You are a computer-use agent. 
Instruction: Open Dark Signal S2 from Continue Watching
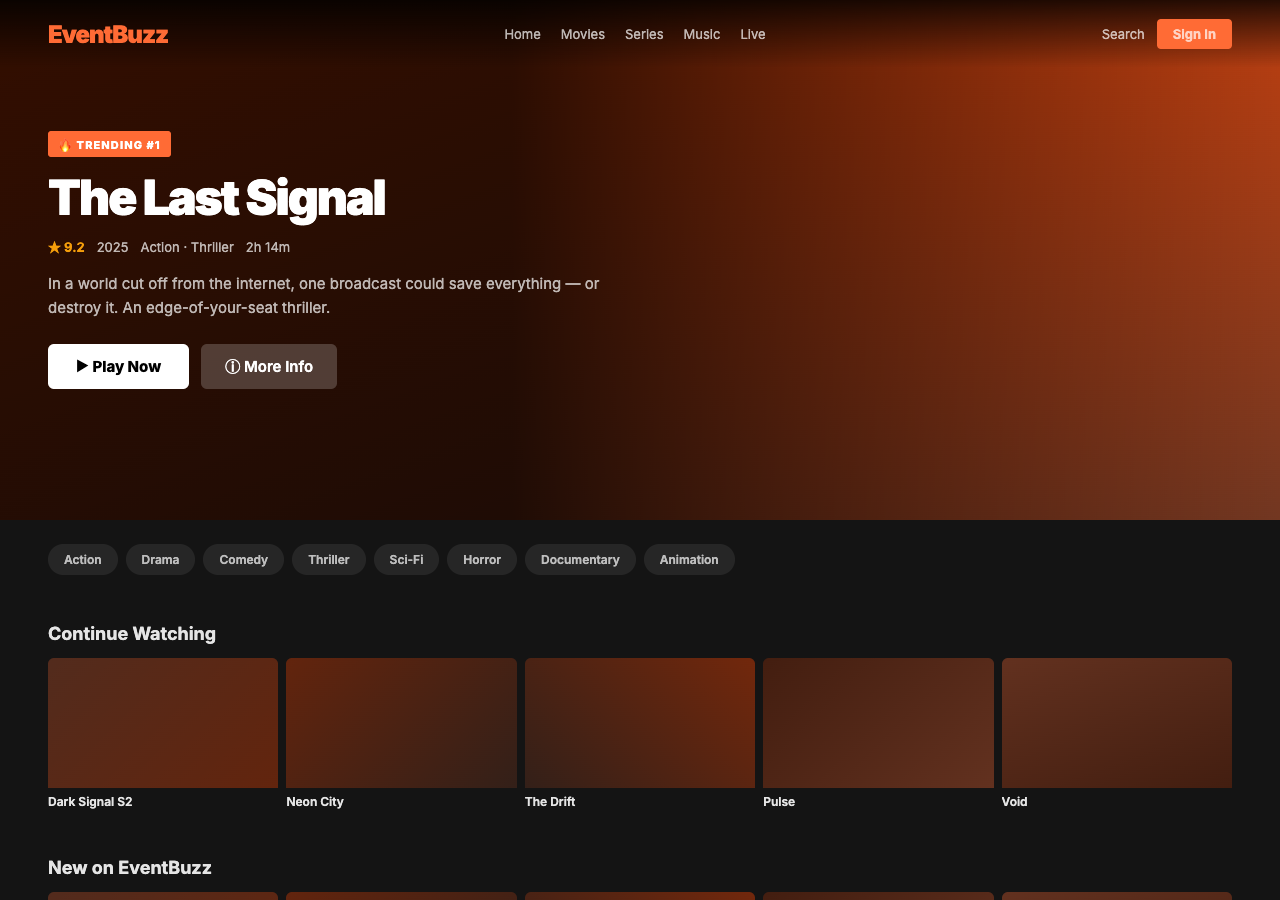[x=163, y=722]
